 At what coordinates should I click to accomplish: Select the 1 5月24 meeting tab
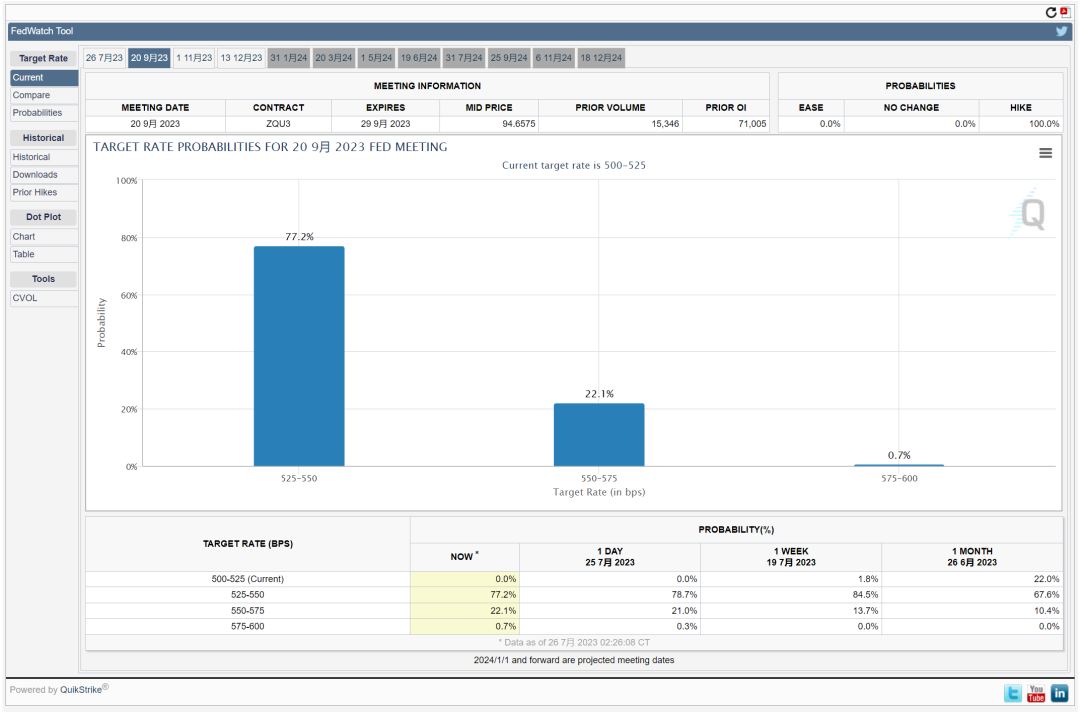coord(376,58)
